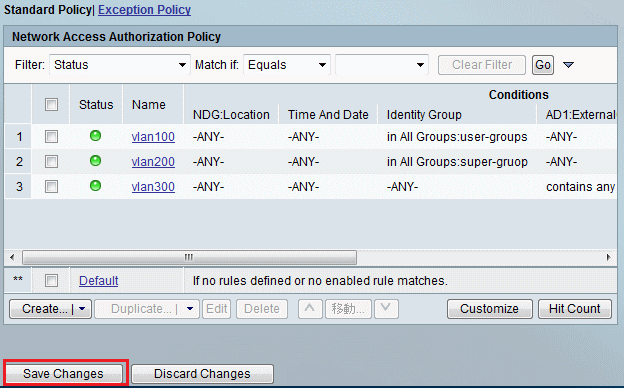
Task: Open the Filter Status dropdown
Action: point(120,65)
